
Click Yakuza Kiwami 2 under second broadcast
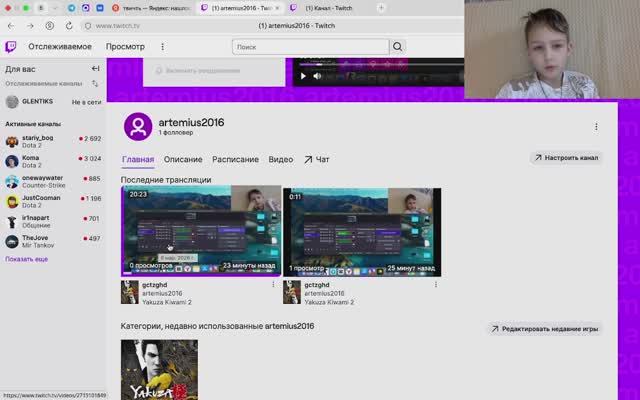point(329,302)
